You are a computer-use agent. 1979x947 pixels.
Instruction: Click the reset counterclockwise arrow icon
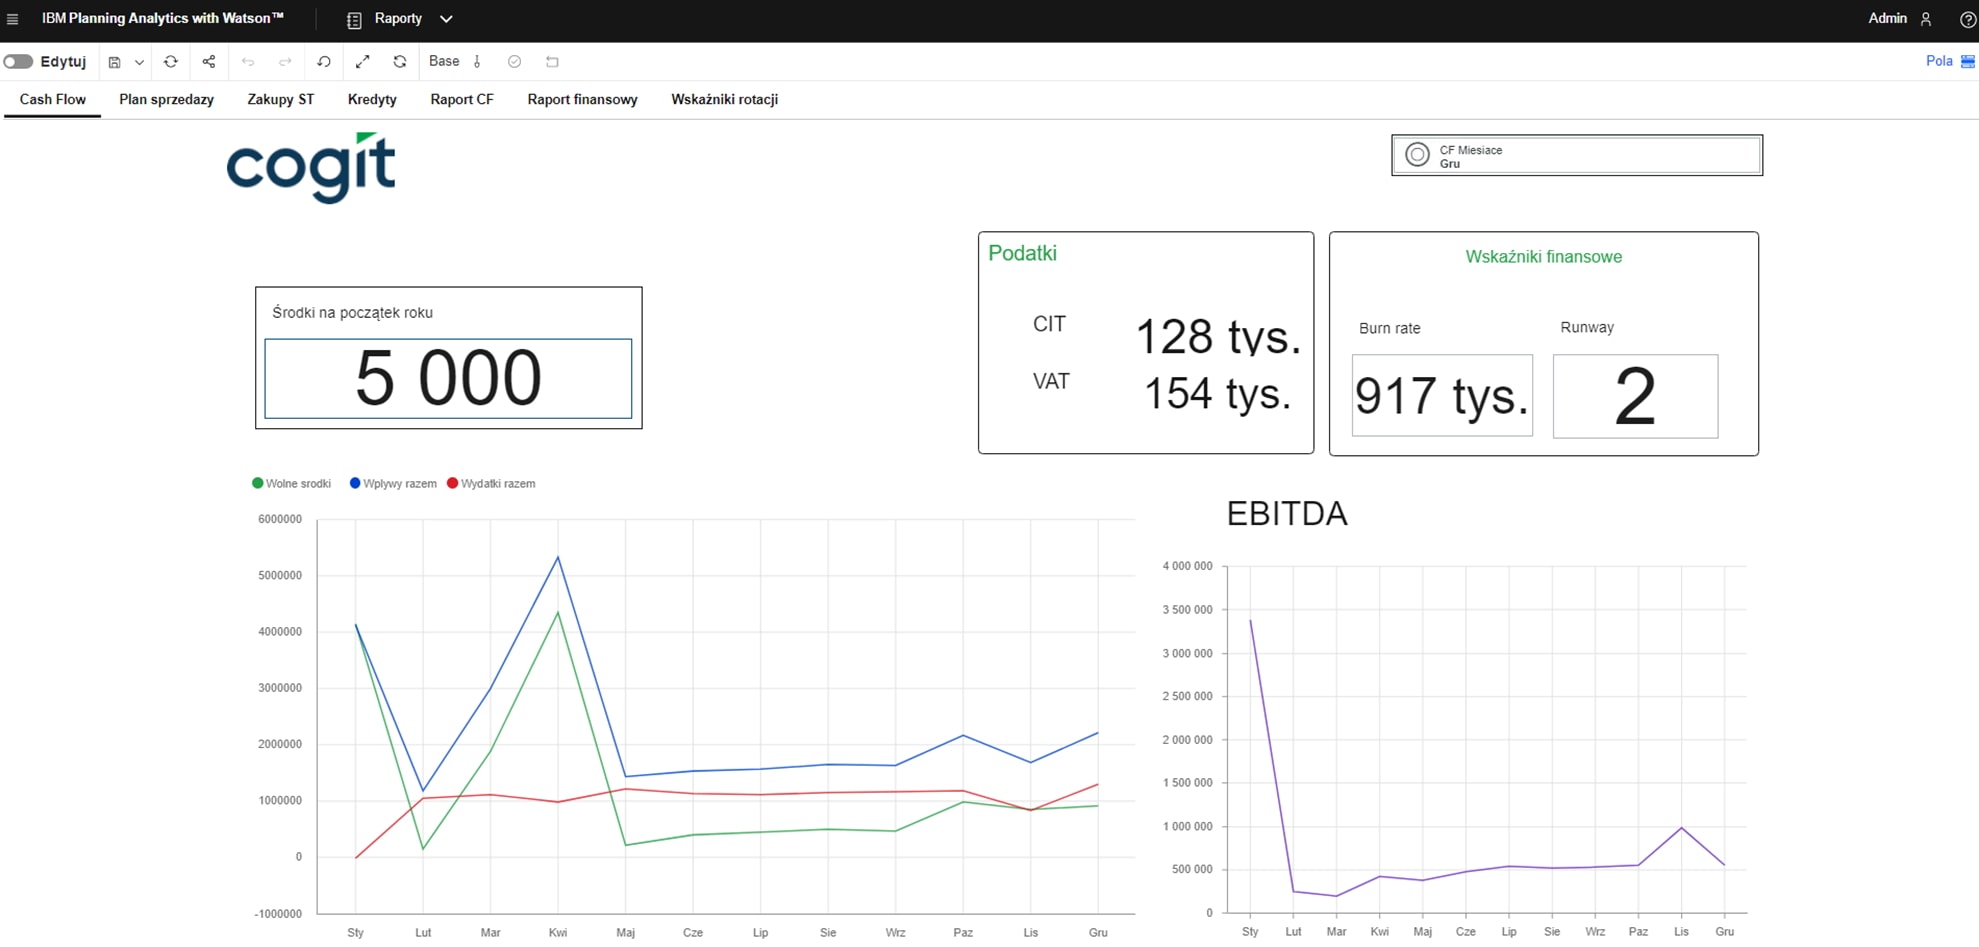324,62
